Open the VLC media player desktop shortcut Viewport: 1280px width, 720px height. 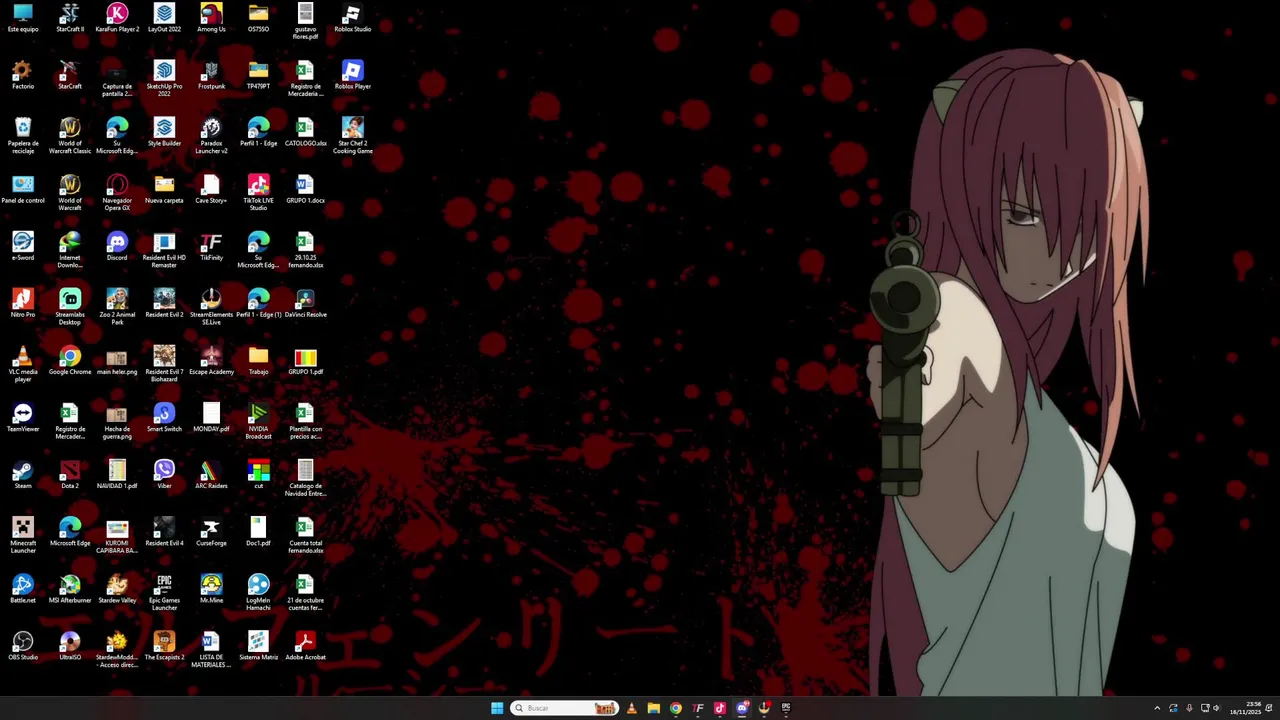coord(23,363)
